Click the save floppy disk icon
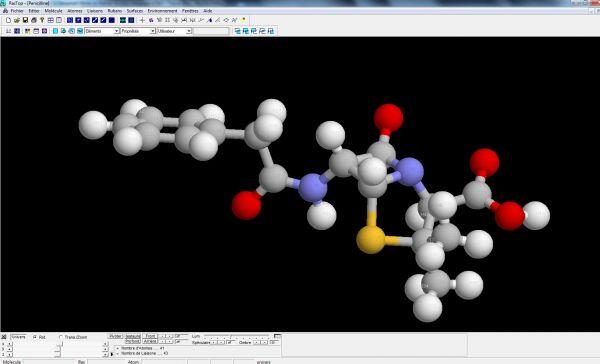Image resolution: width=600 pixels, height=364 pixels. pos(25,20)
